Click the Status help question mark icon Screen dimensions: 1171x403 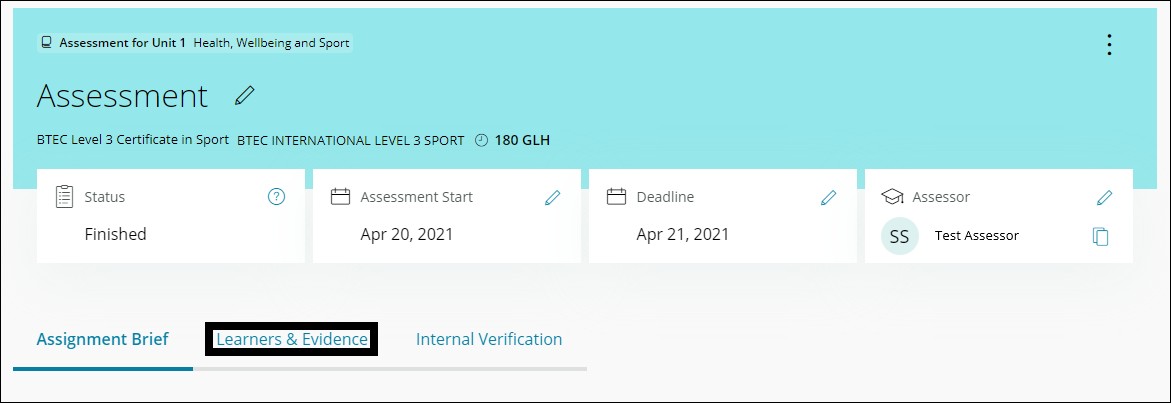(x=277, y=197)
